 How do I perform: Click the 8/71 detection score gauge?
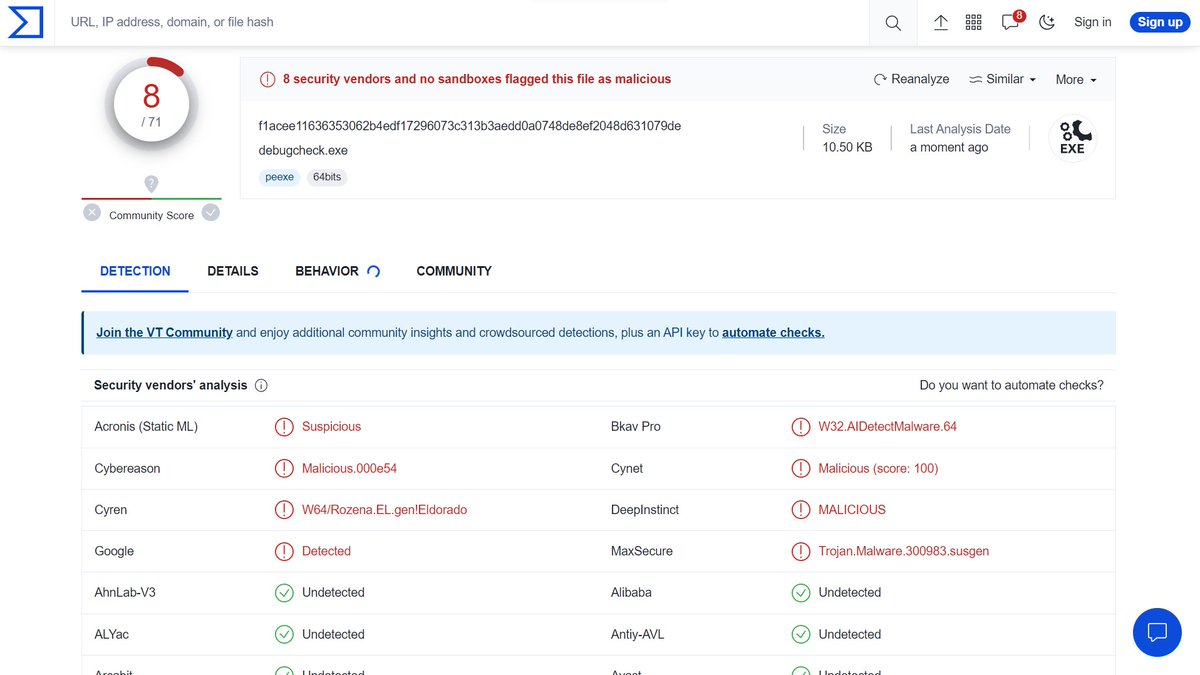pyautogui.click(x=151, y=104)
